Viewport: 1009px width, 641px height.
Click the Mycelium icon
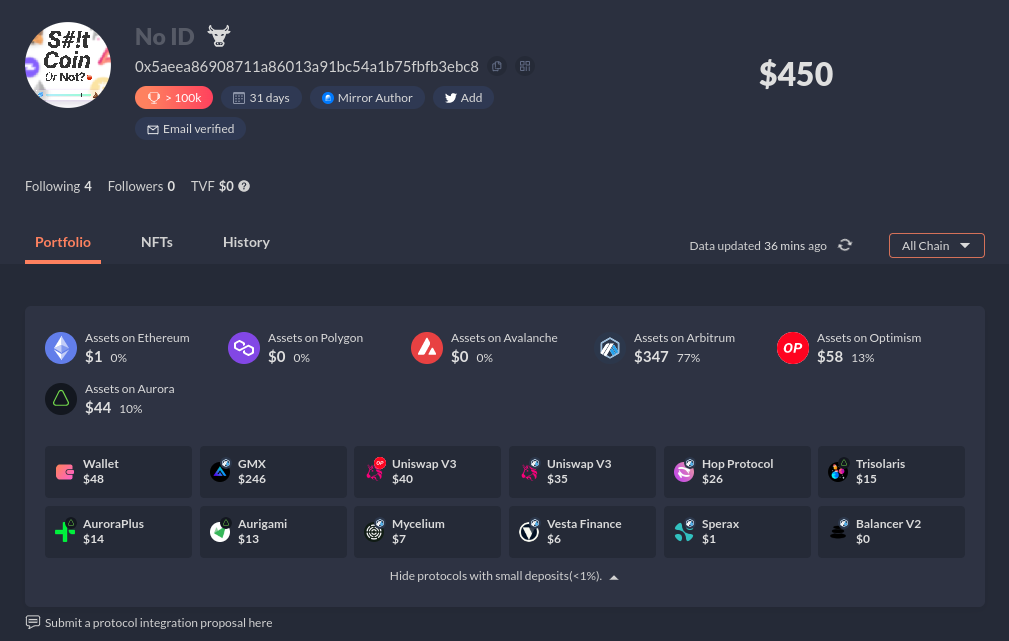pyautogui.click(x=375, y=531)
